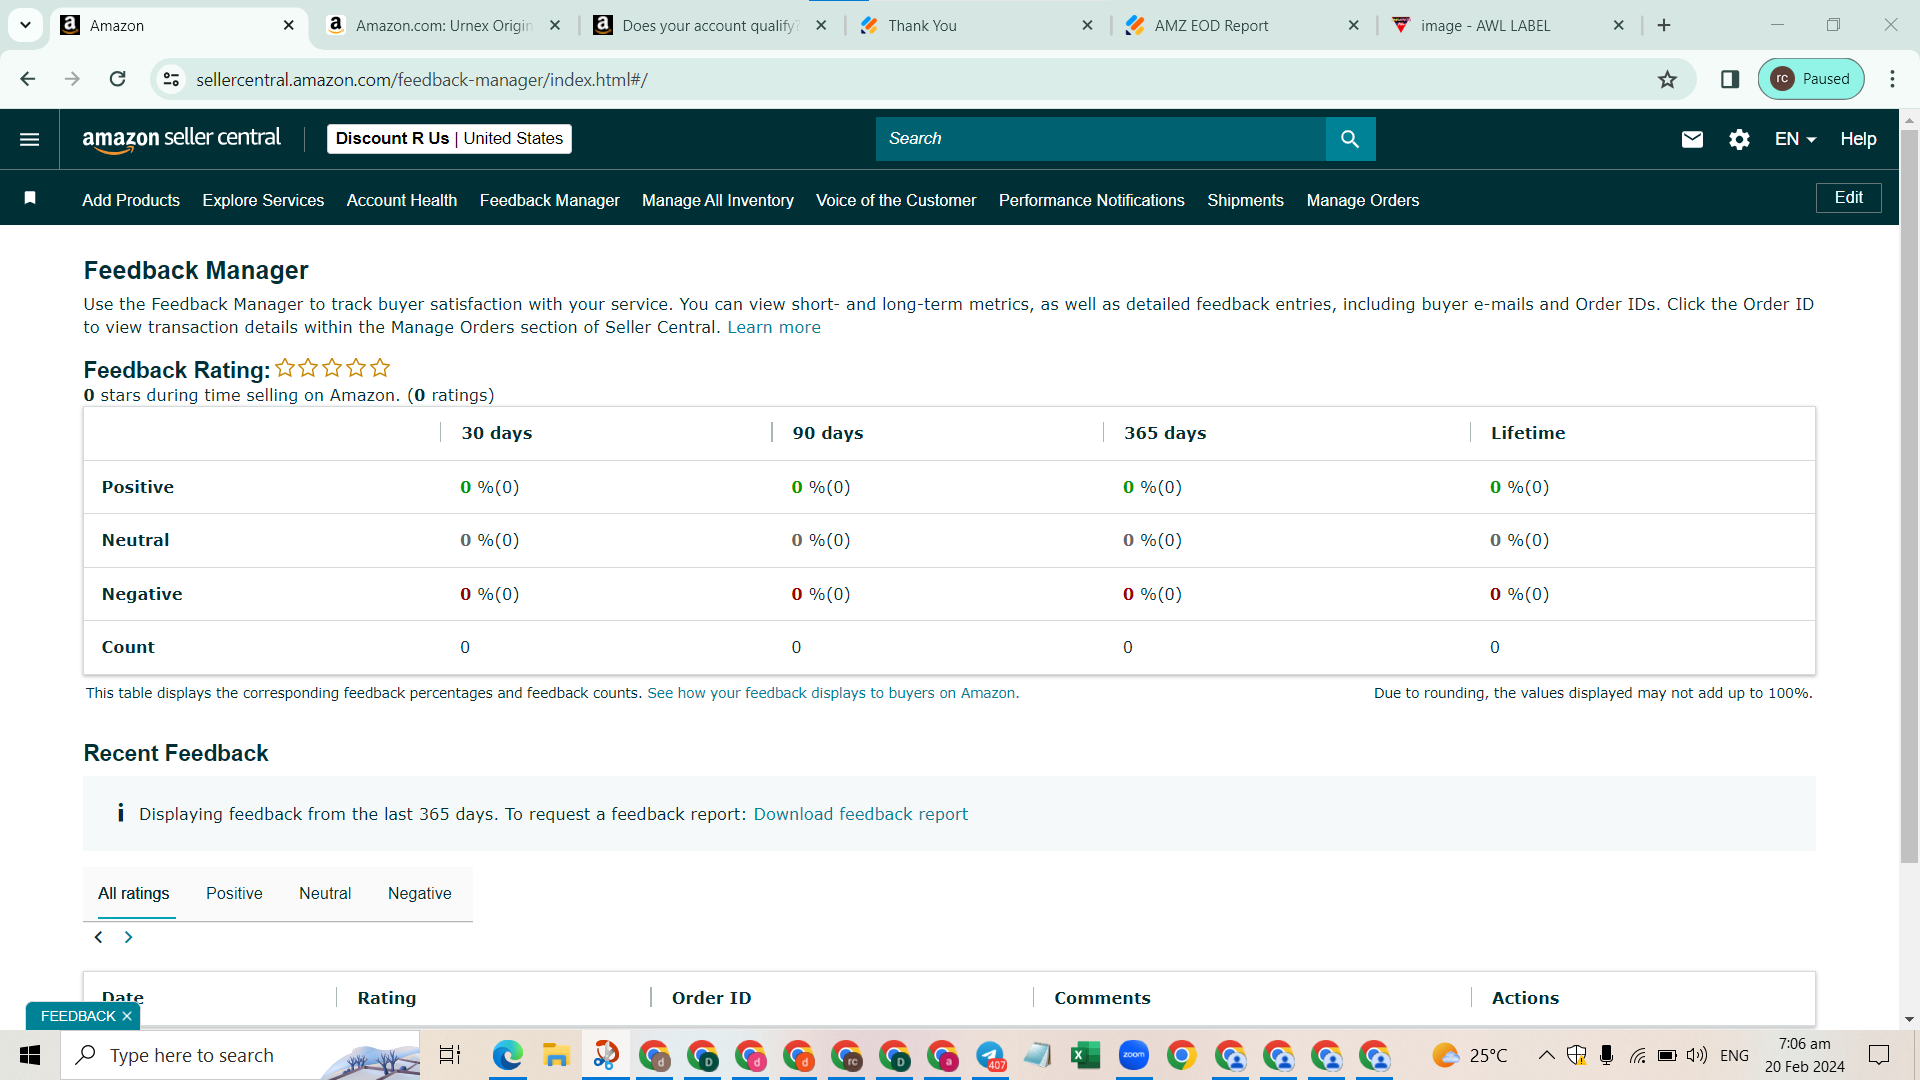Open a new browser tab
The image size is (1920, 1080).
pos(1664,25)
